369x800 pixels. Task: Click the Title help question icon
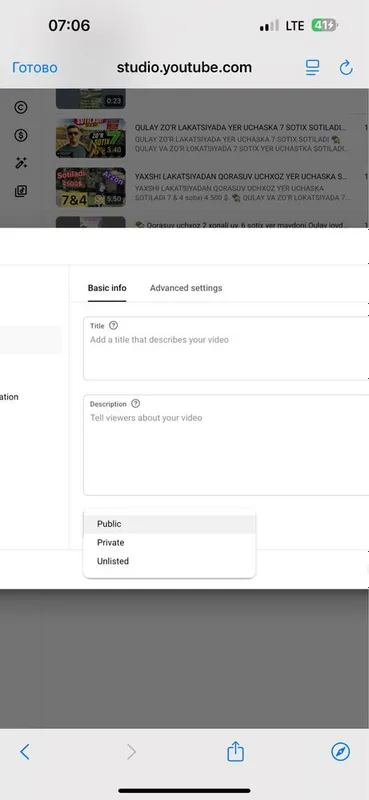point(113,326)
